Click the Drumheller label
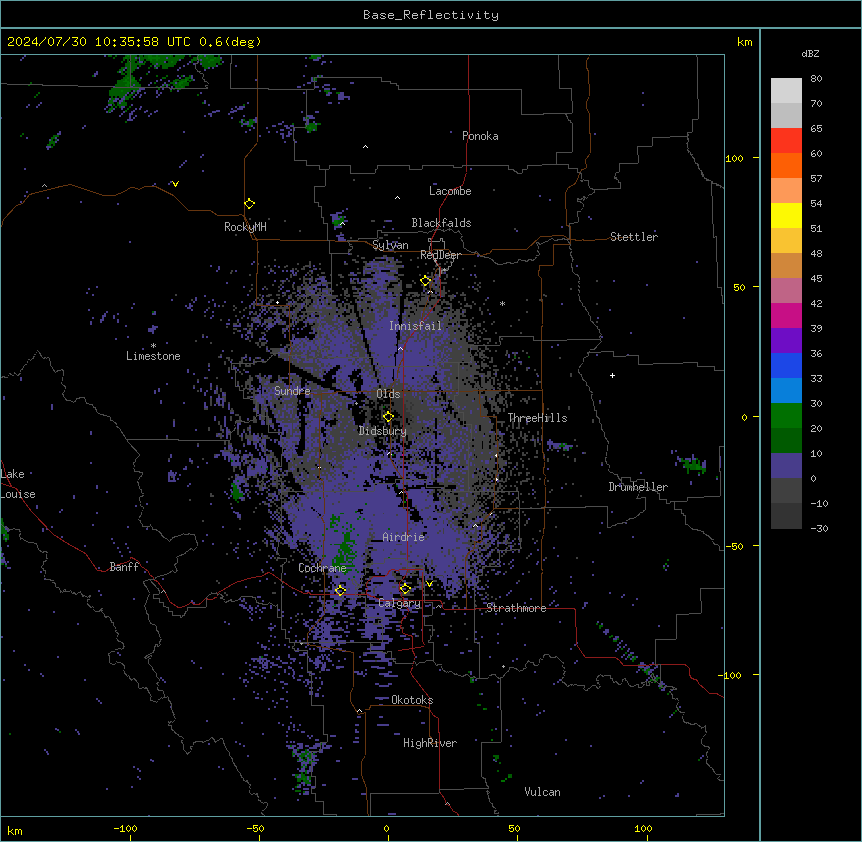Screen dimensions: 862x842 638,487
